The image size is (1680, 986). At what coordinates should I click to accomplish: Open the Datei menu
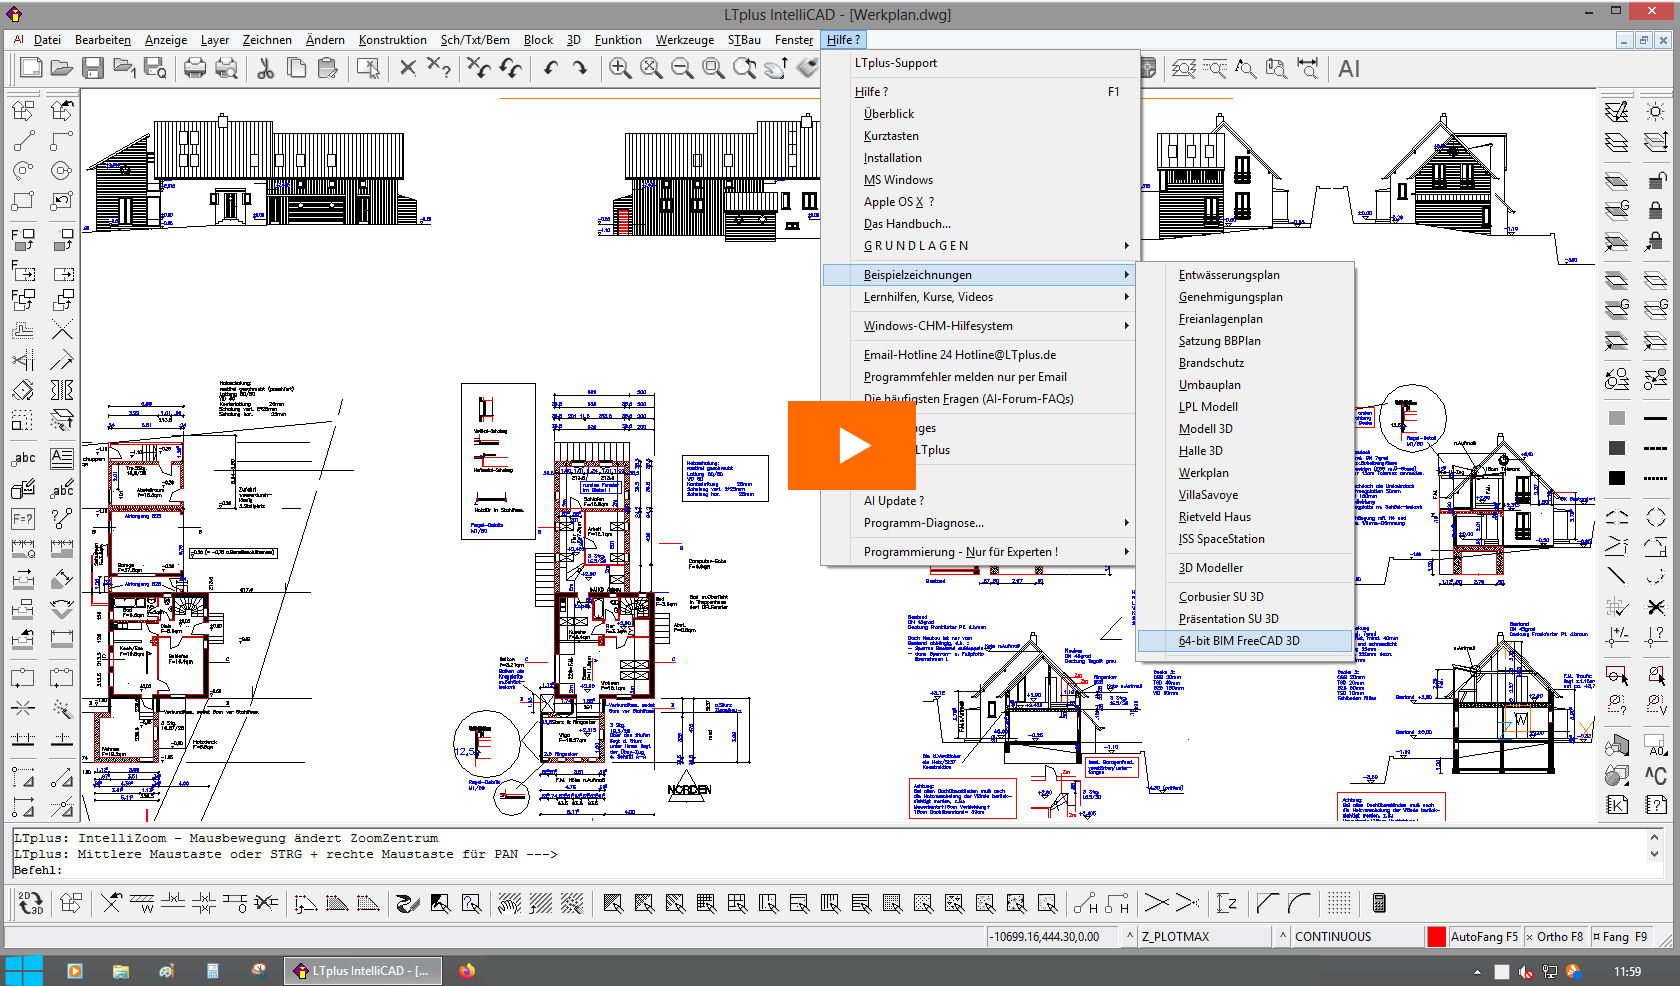pos(47,40)
